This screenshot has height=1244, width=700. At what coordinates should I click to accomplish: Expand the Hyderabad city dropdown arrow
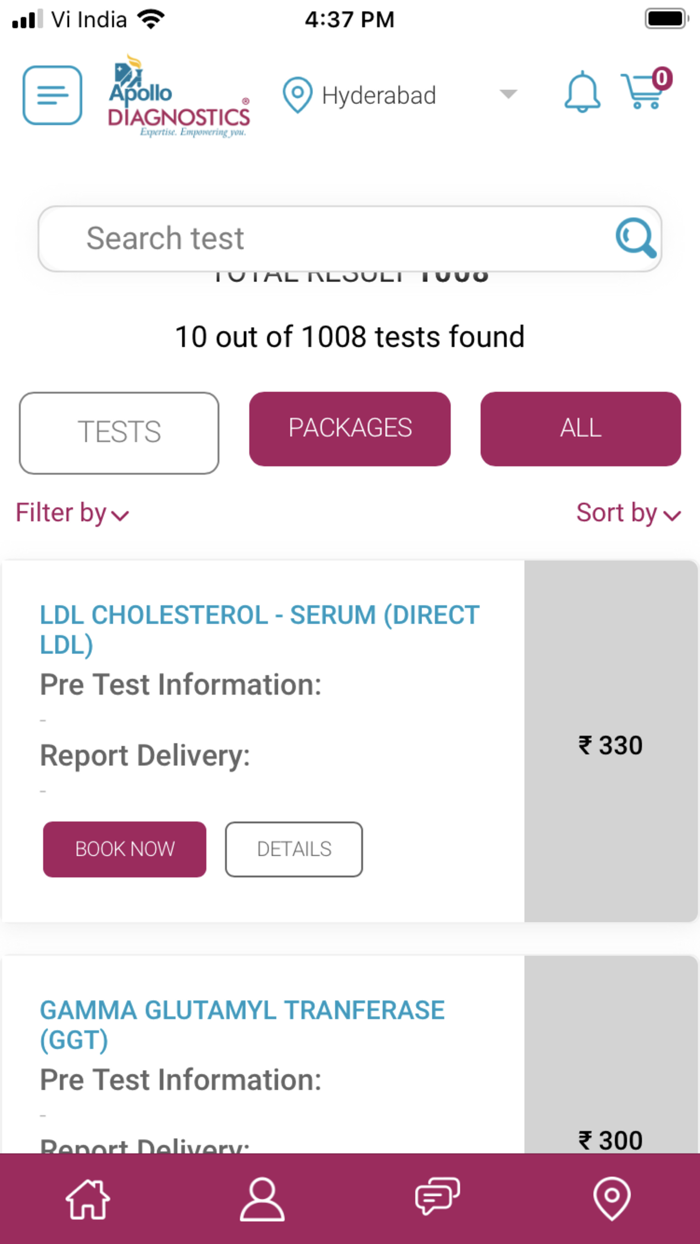[x=508, y=95]
